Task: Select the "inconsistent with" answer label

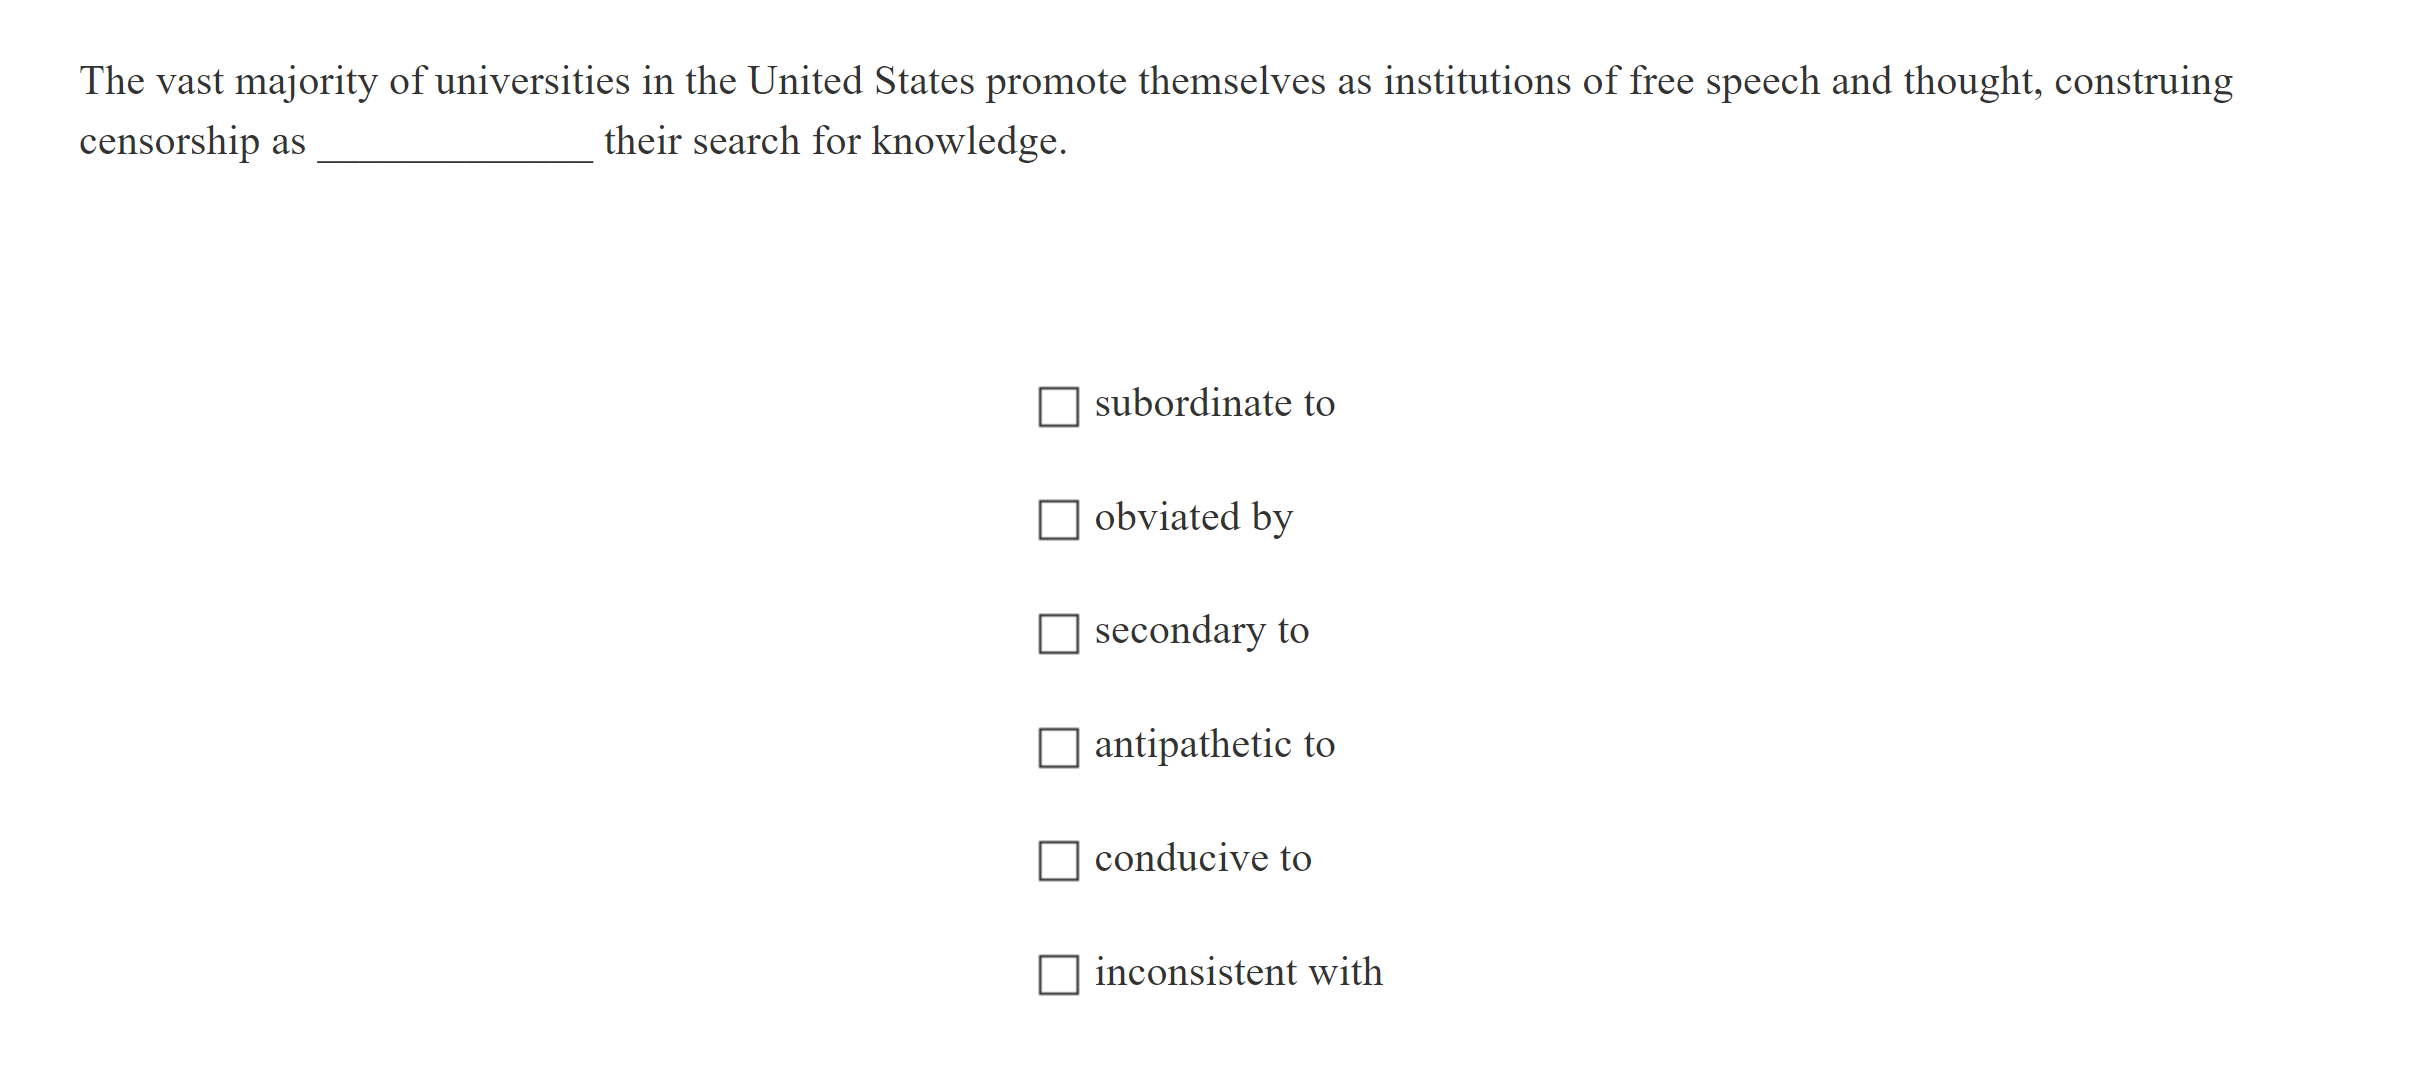Action: [1238, 972]
